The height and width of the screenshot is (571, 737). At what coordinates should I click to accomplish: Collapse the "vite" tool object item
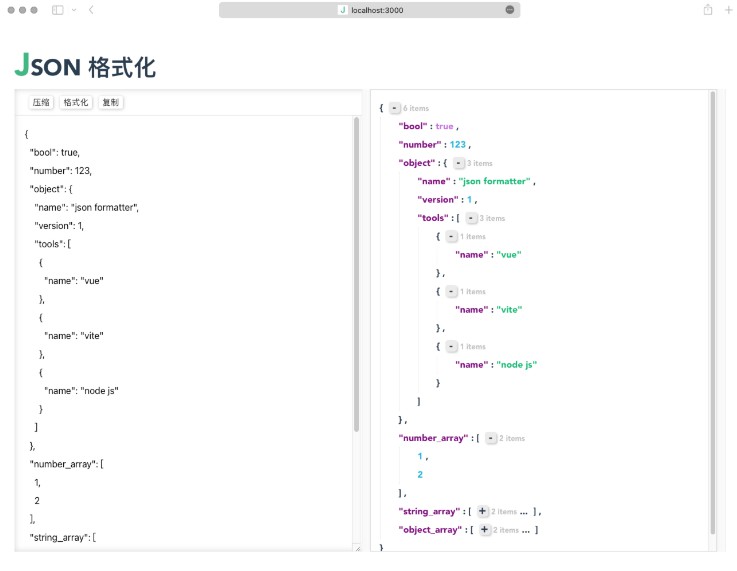(451, 292)
